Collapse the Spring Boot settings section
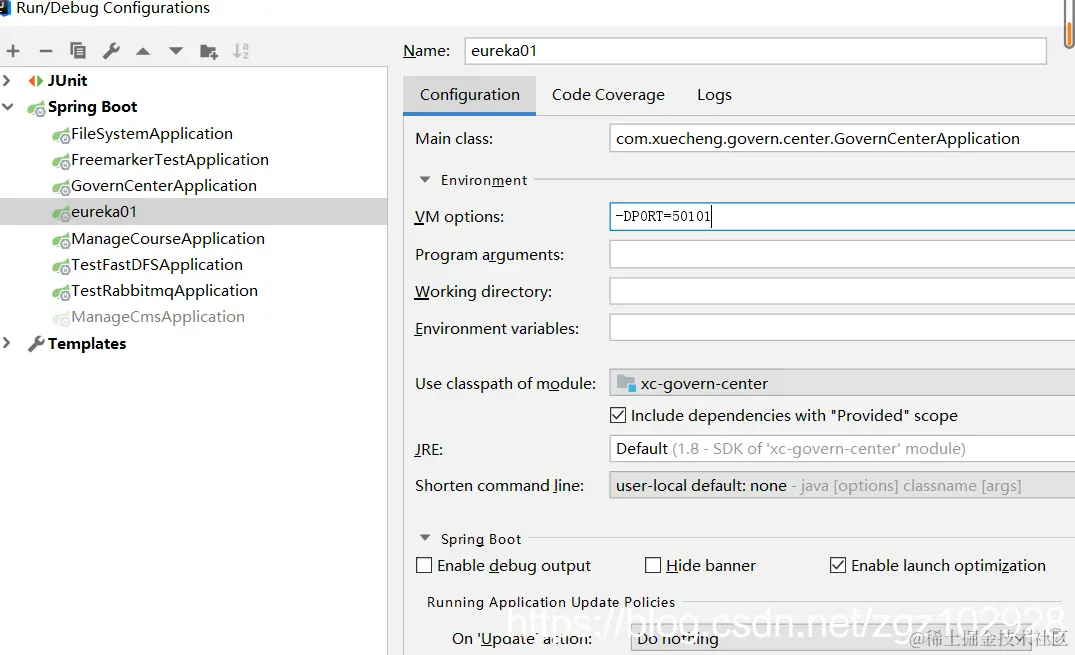This screenshot has height=655, width=1075. (425, 538)
